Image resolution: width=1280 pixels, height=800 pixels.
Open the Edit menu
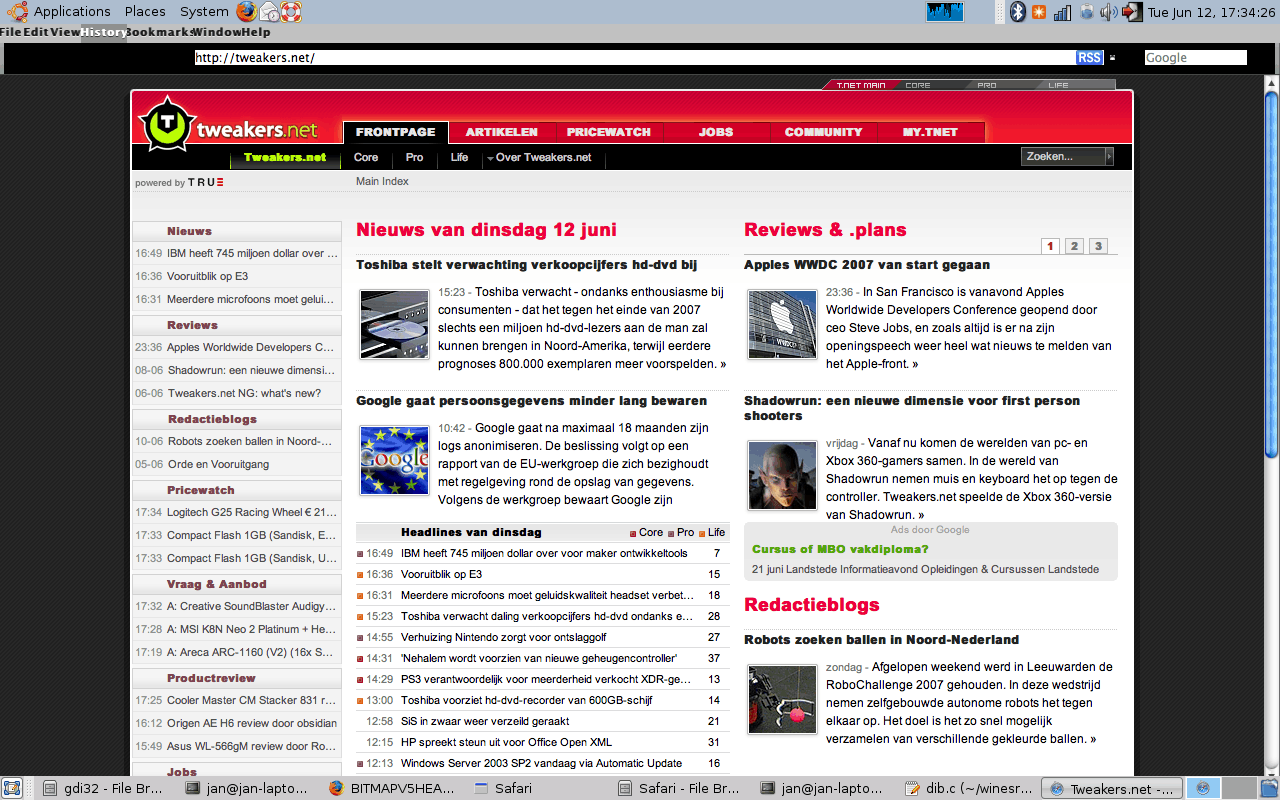click(x=36, y=32)
